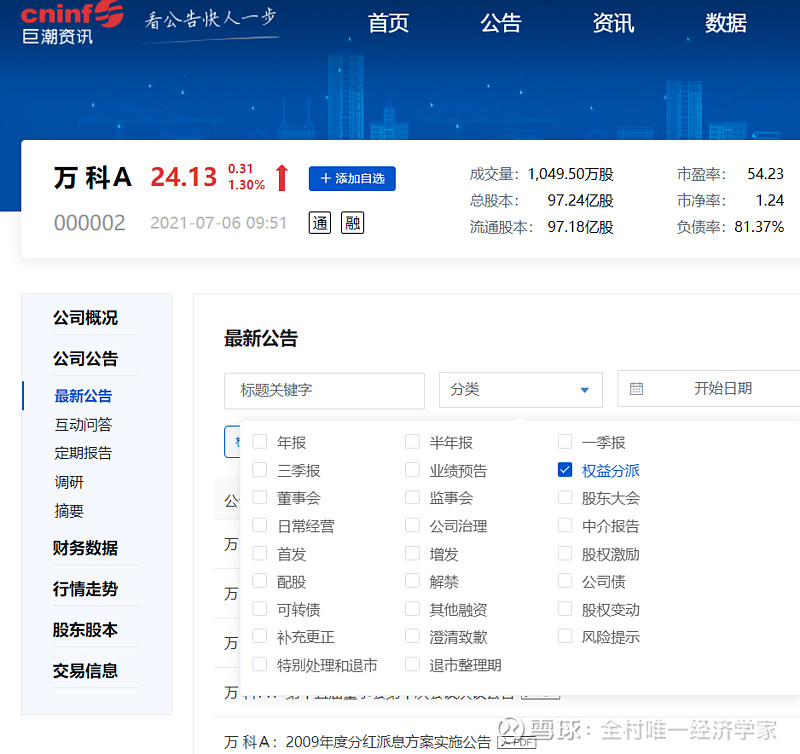Open 财务数据 in the sidebar
The image size is (800, 754).
pyautogui.click(x=85, y=548)
